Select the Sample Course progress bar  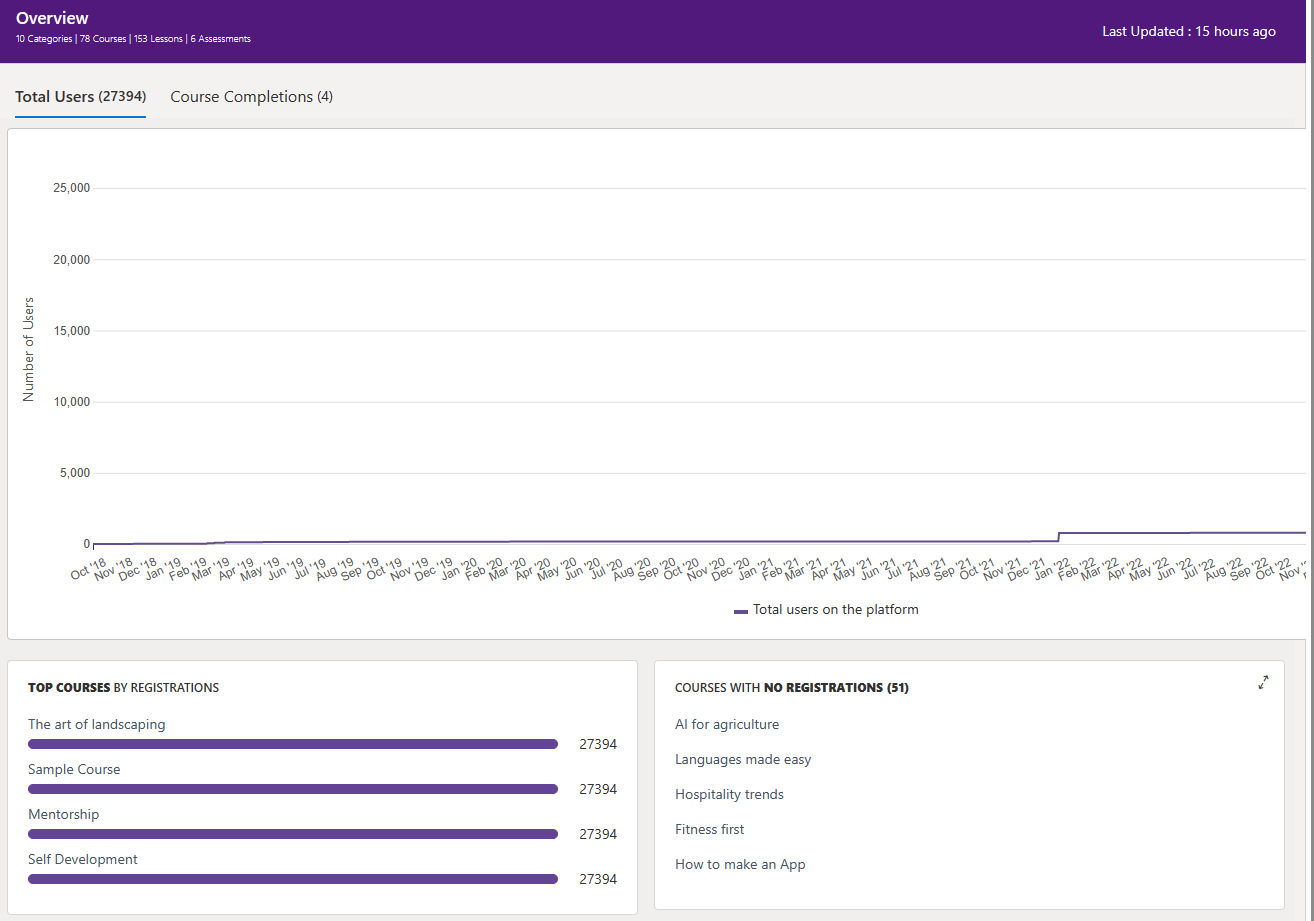293,789
